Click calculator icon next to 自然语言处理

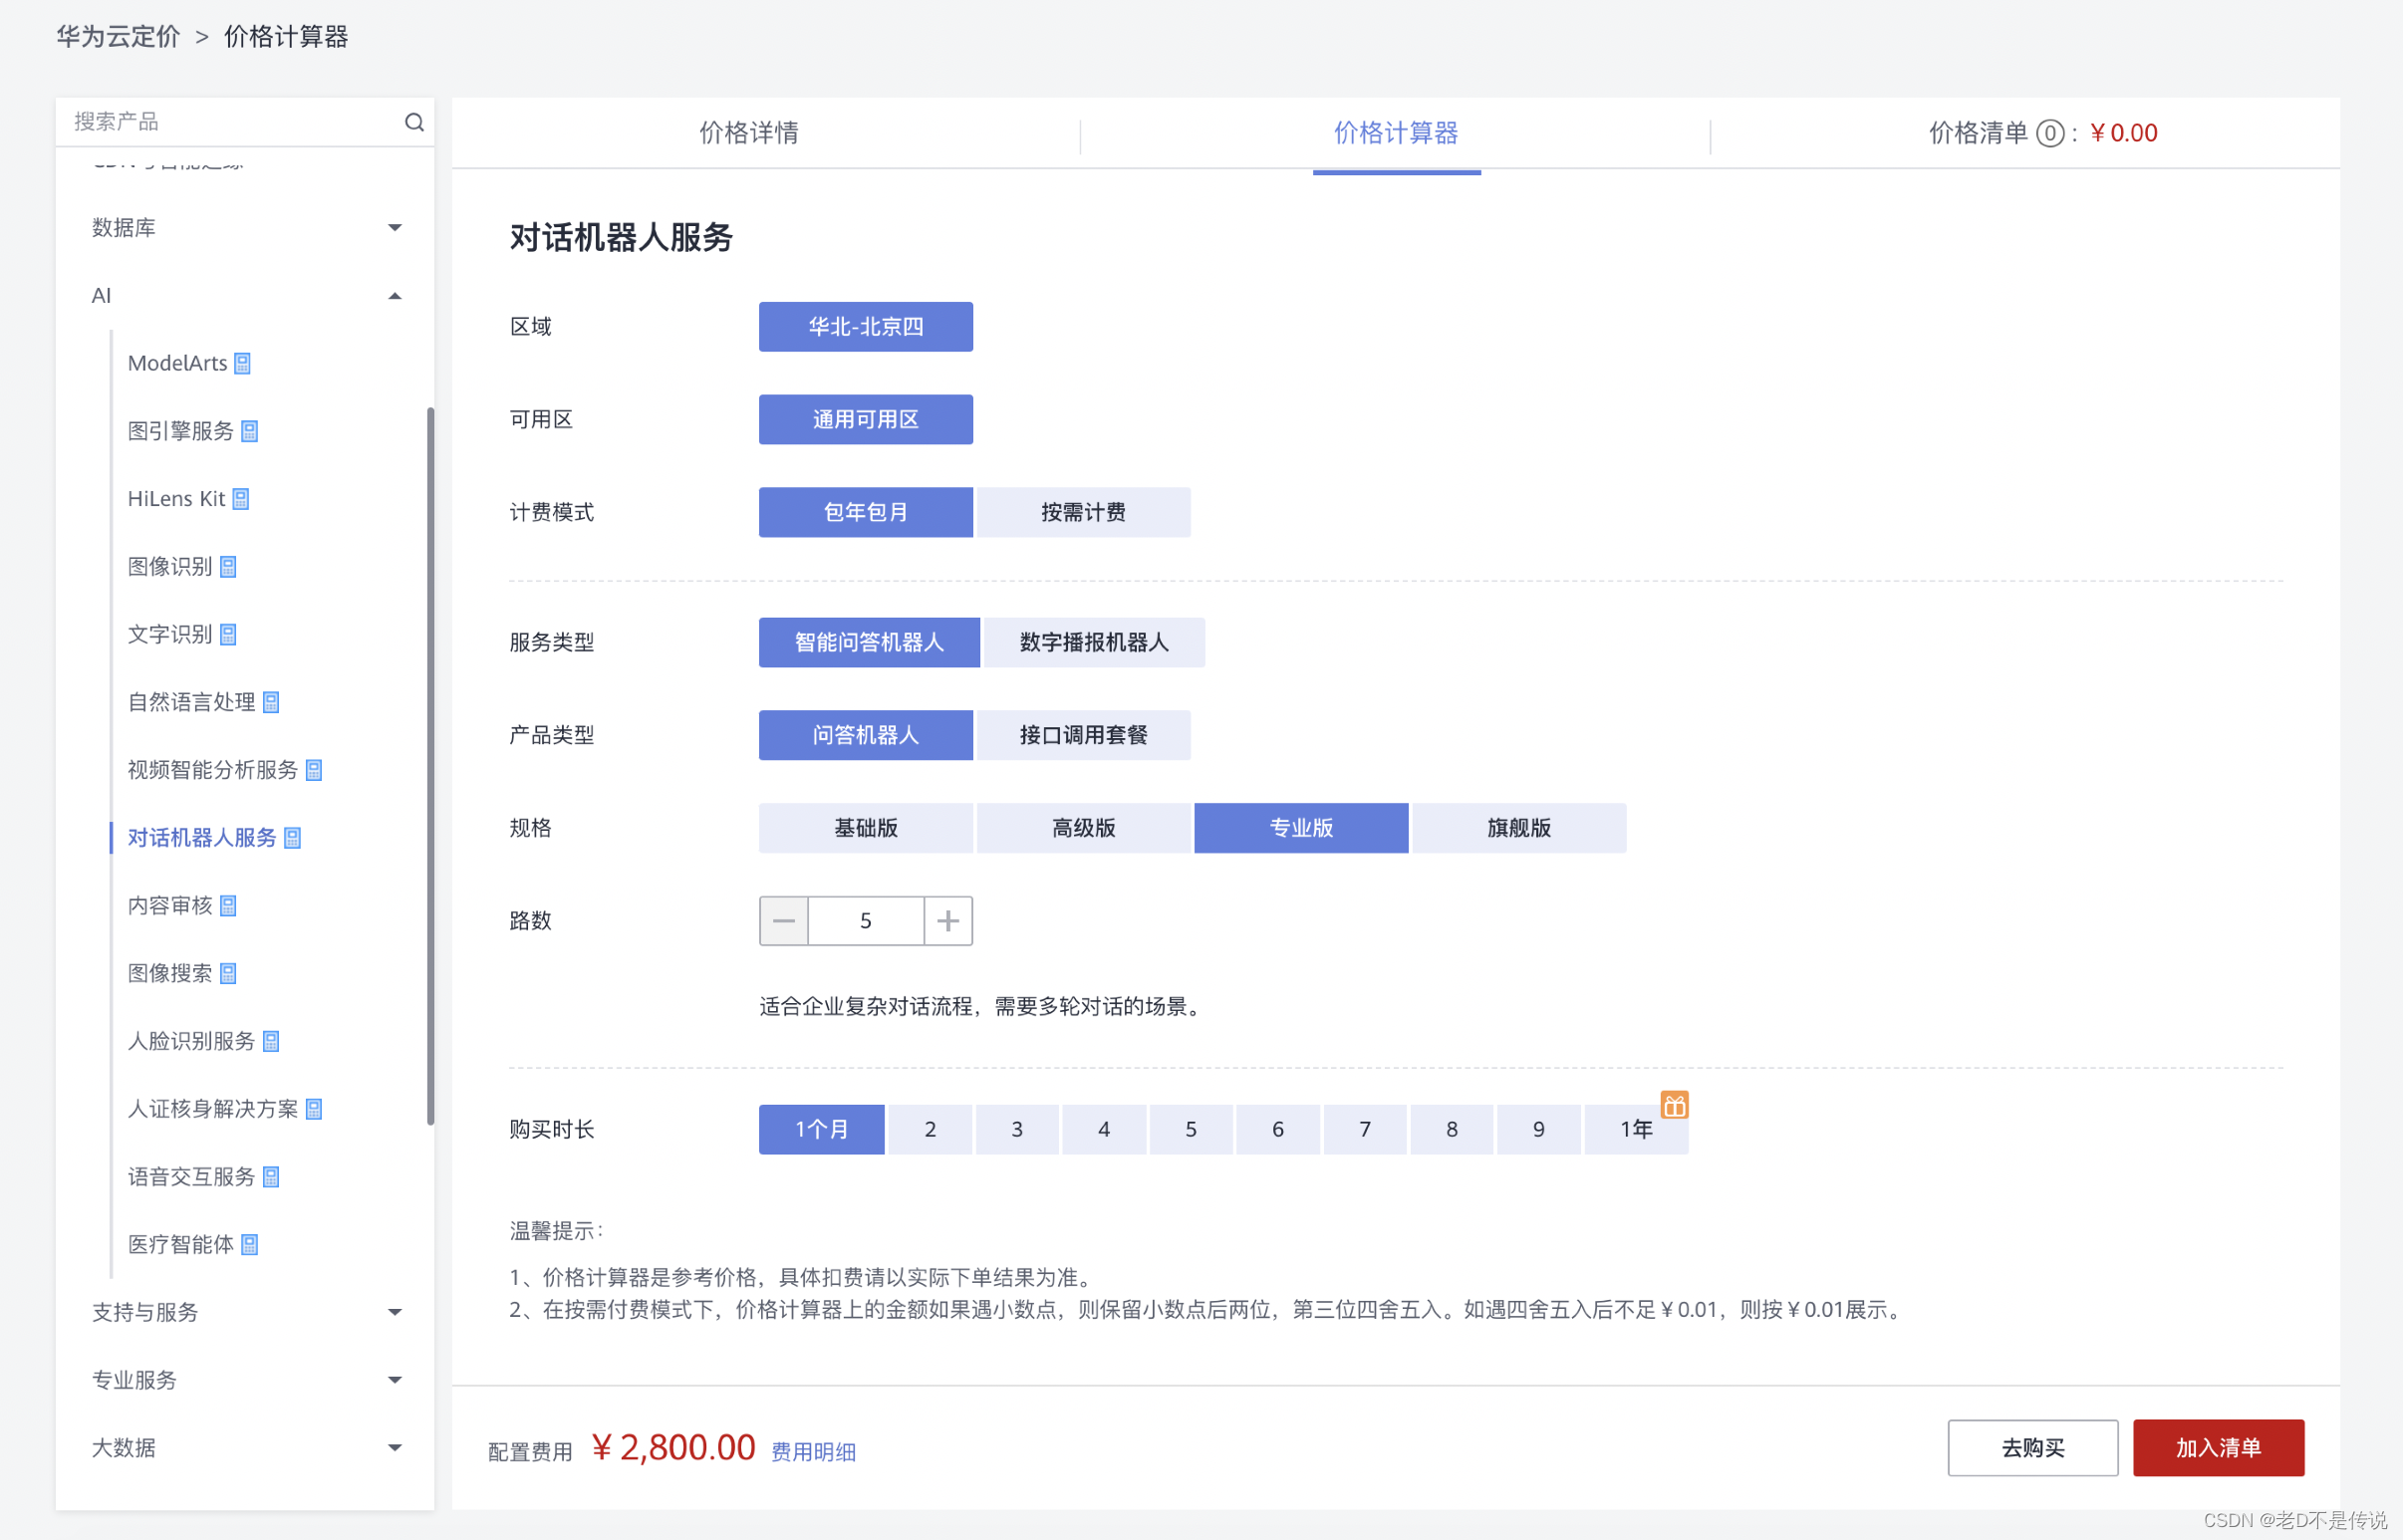click(x=271, y=703)
